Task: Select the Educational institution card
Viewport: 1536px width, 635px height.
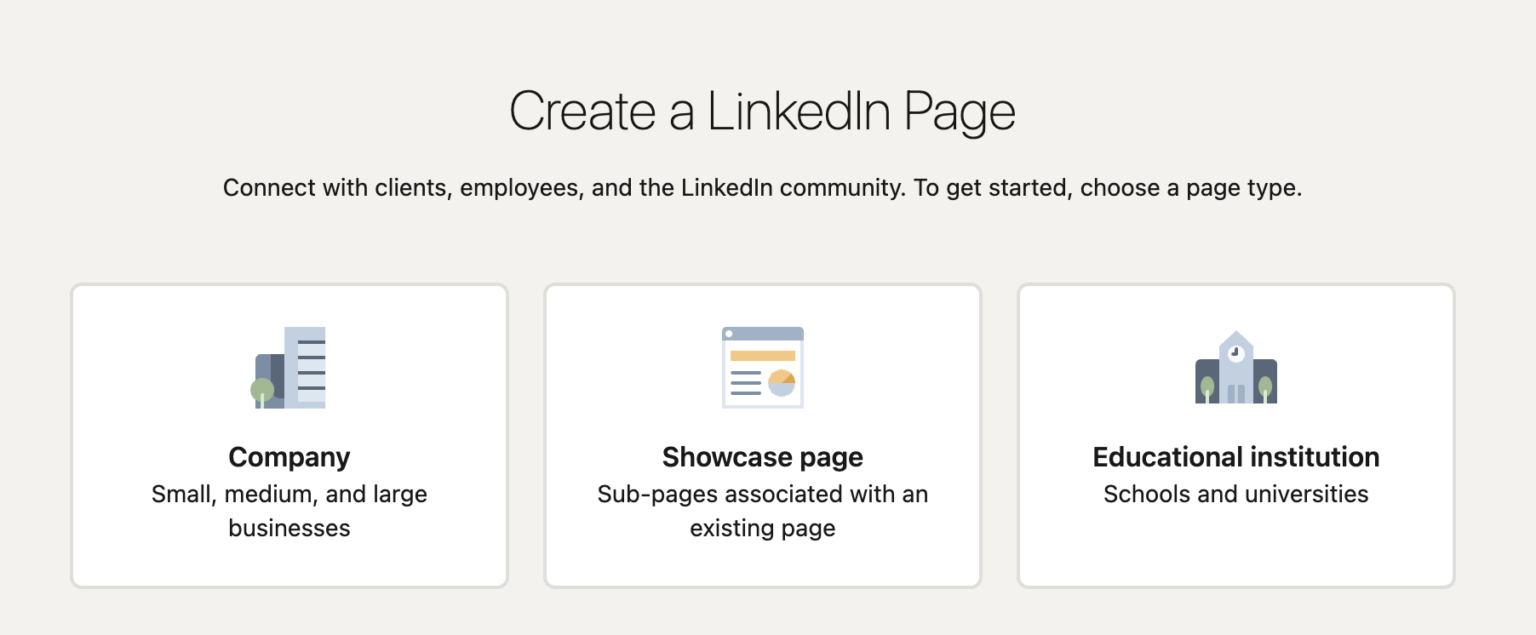Action: pos(1235,435)
